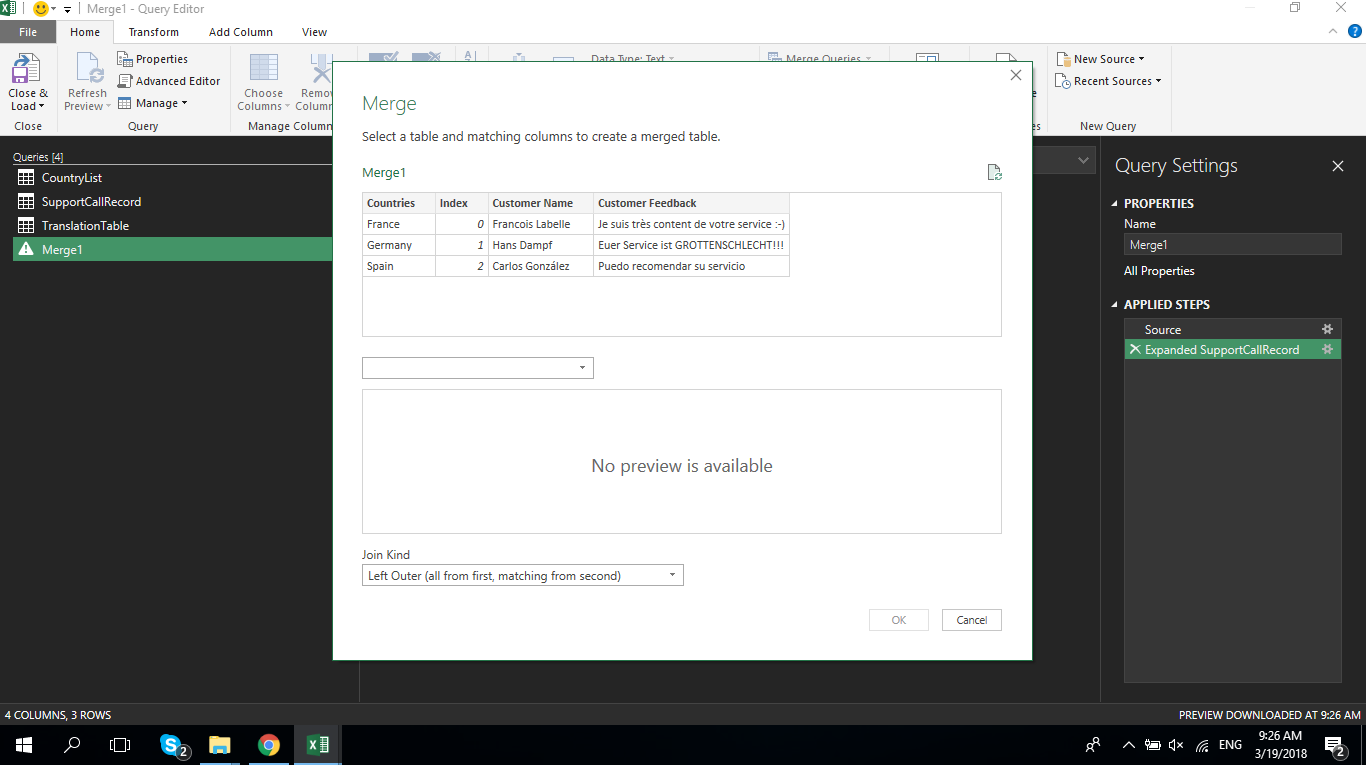Screen dimensions: 1366x765
Task: Launch Chrome from the taskbar
Action: click(269, 744)
